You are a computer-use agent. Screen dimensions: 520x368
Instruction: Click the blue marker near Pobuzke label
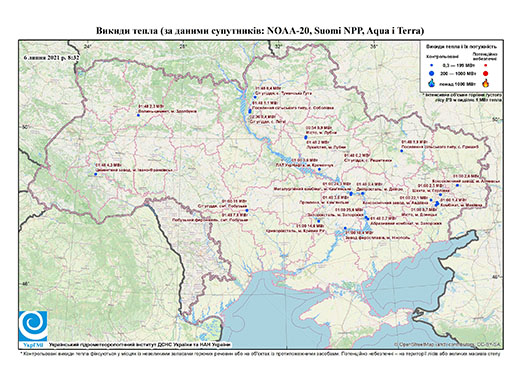[247, 210]
